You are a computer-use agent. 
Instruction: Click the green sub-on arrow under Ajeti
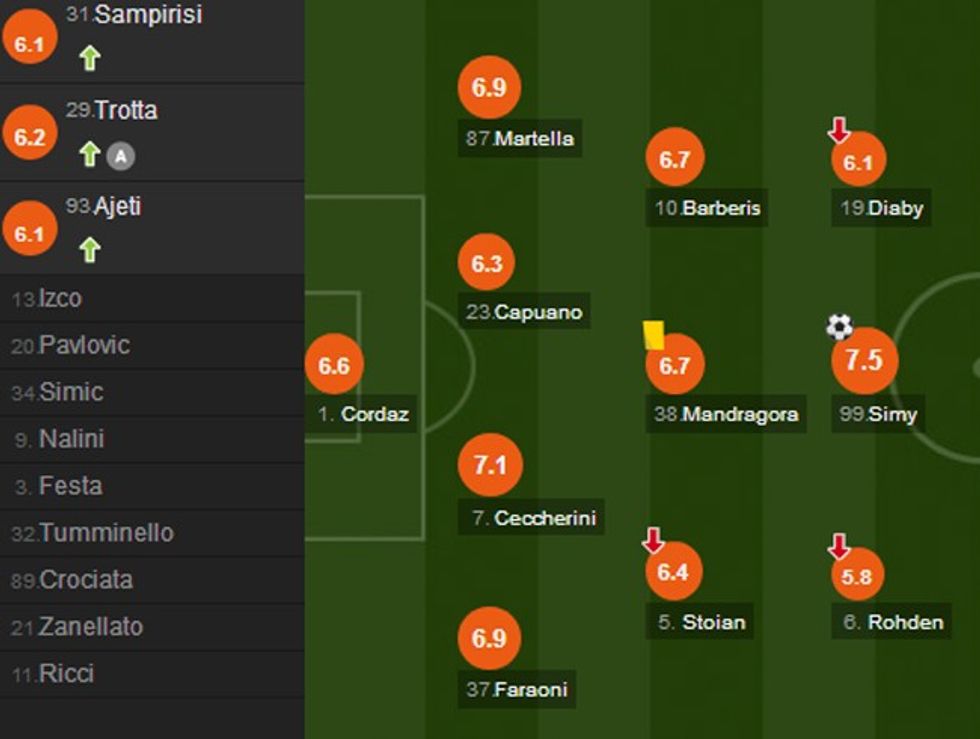click(x=90, y=249)
